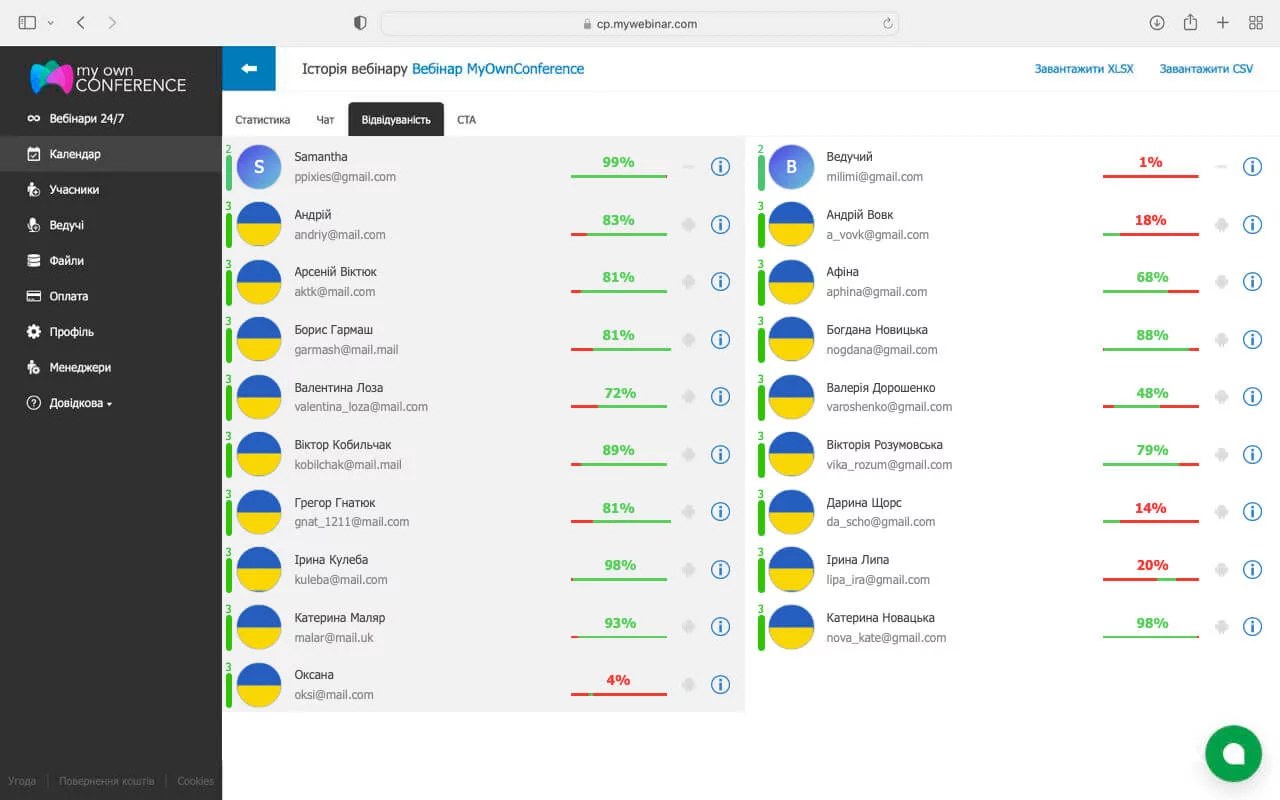The width and height of the screenshot is (1280, 800).
Task: Open info icon for Катерина Новацька
Action: [1252, 627]
